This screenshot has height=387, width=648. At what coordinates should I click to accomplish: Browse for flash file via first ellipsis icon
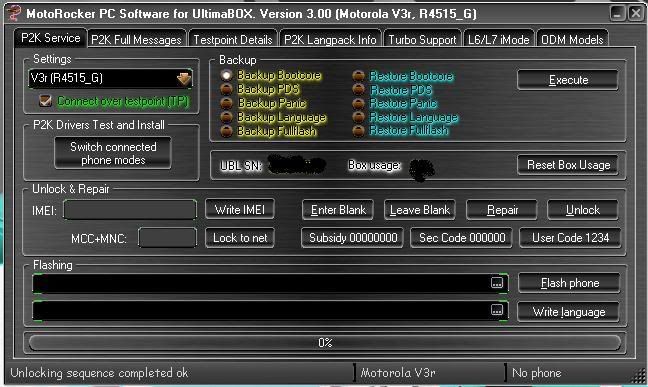497,283
